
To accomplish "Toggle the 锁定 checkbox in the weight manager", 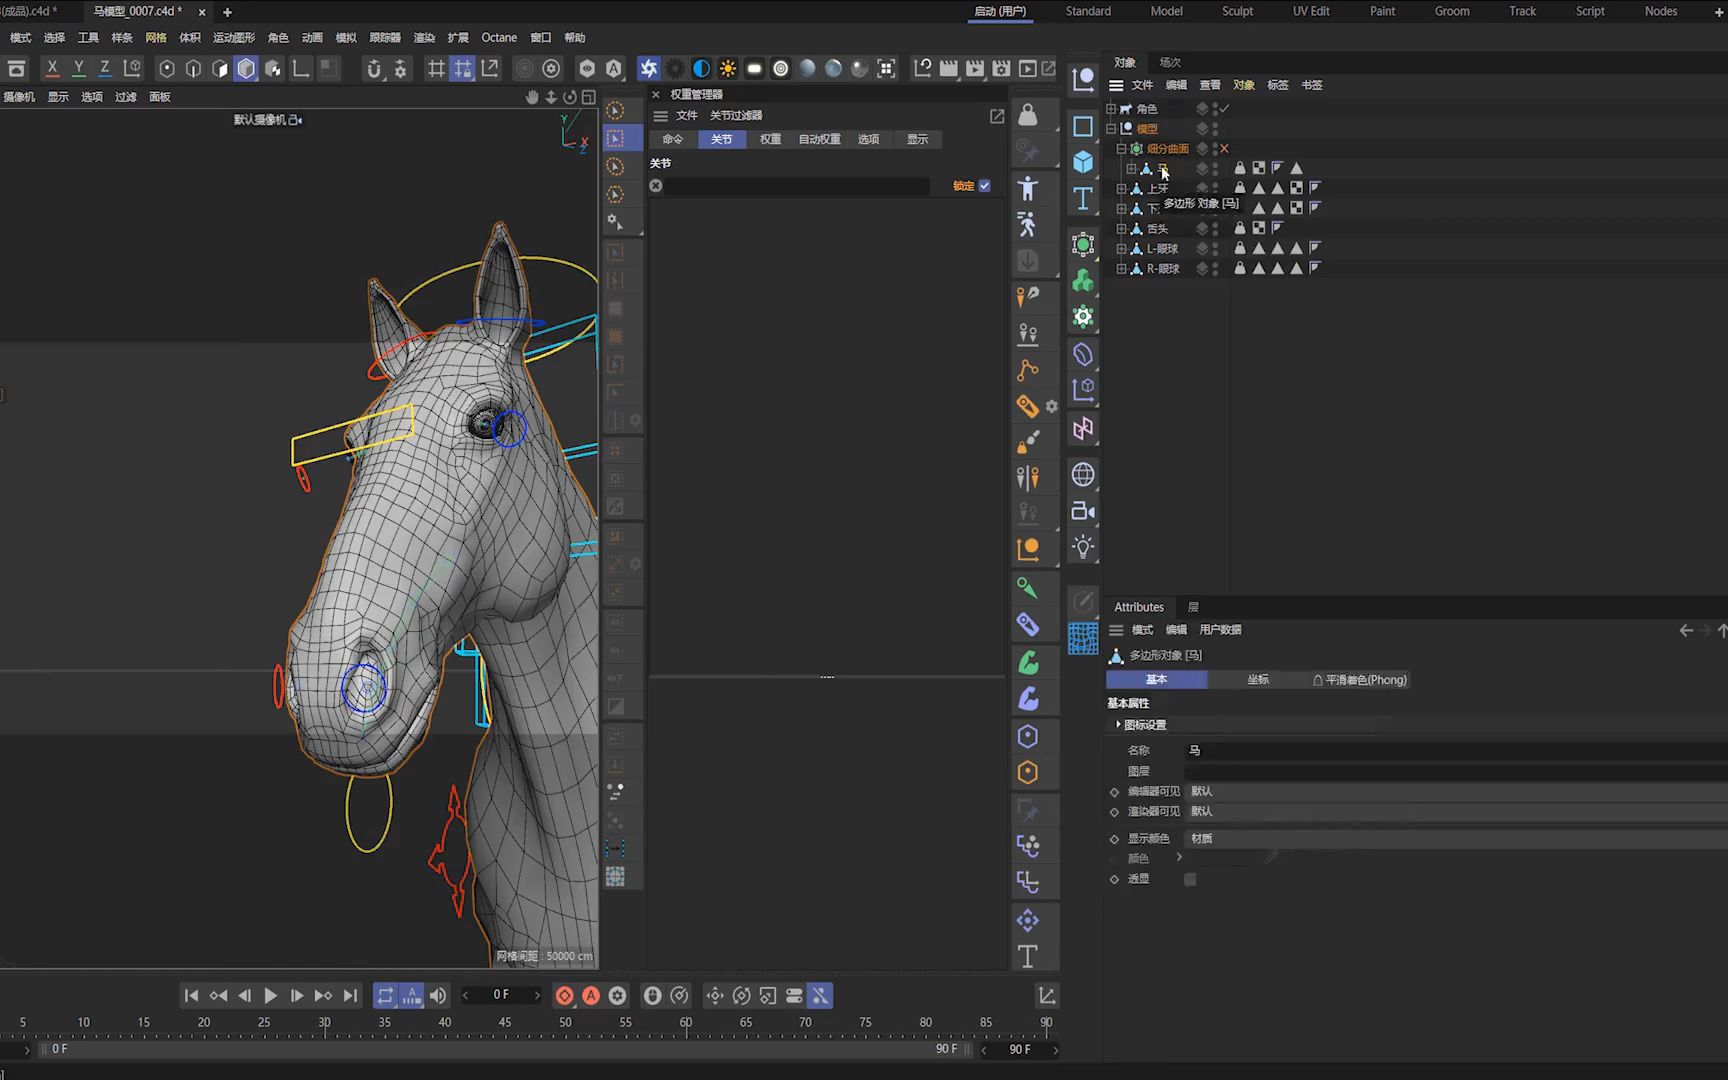I will click(985, 186).
